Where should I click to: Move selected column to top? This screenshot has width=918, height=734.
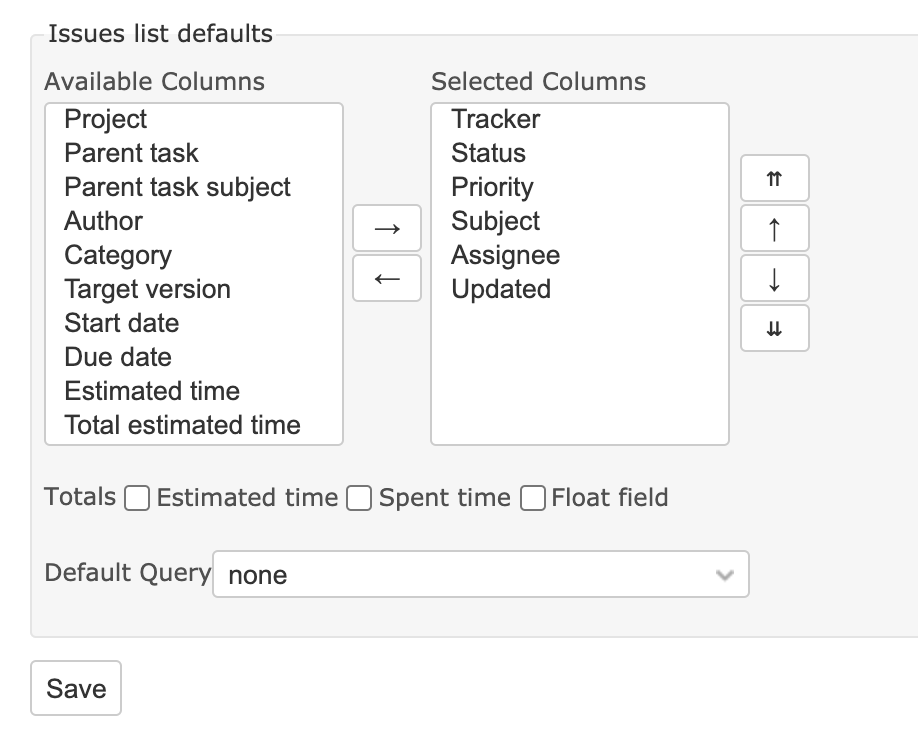pos(774,179)
